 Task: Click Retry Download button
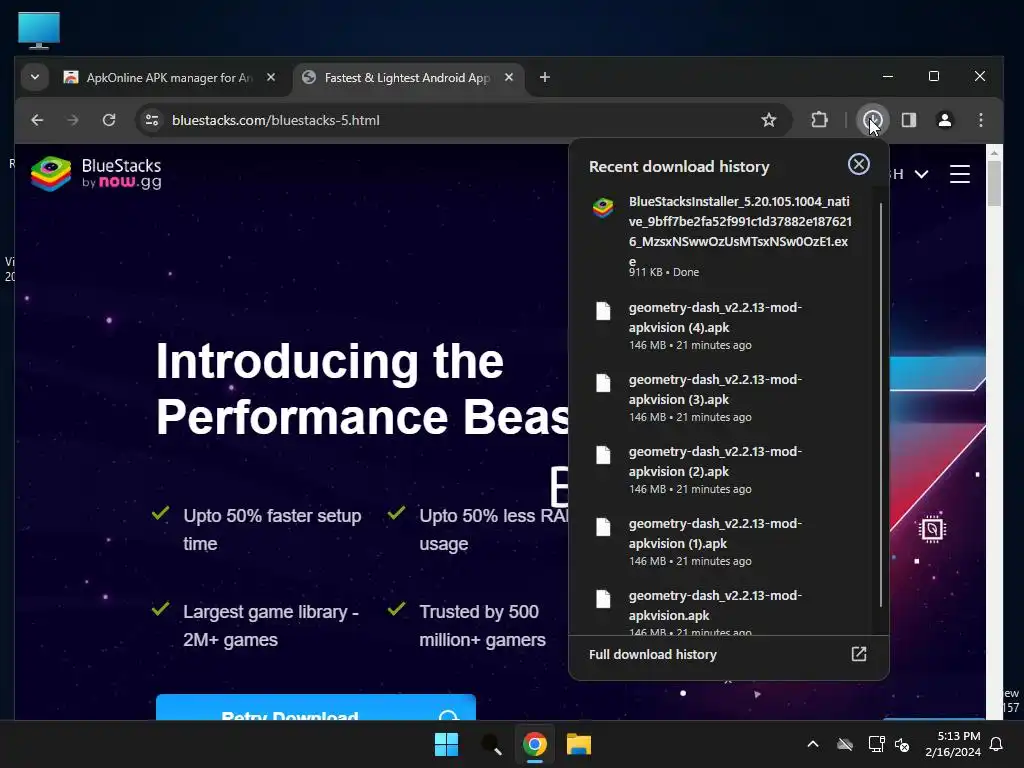coord(315,708)
